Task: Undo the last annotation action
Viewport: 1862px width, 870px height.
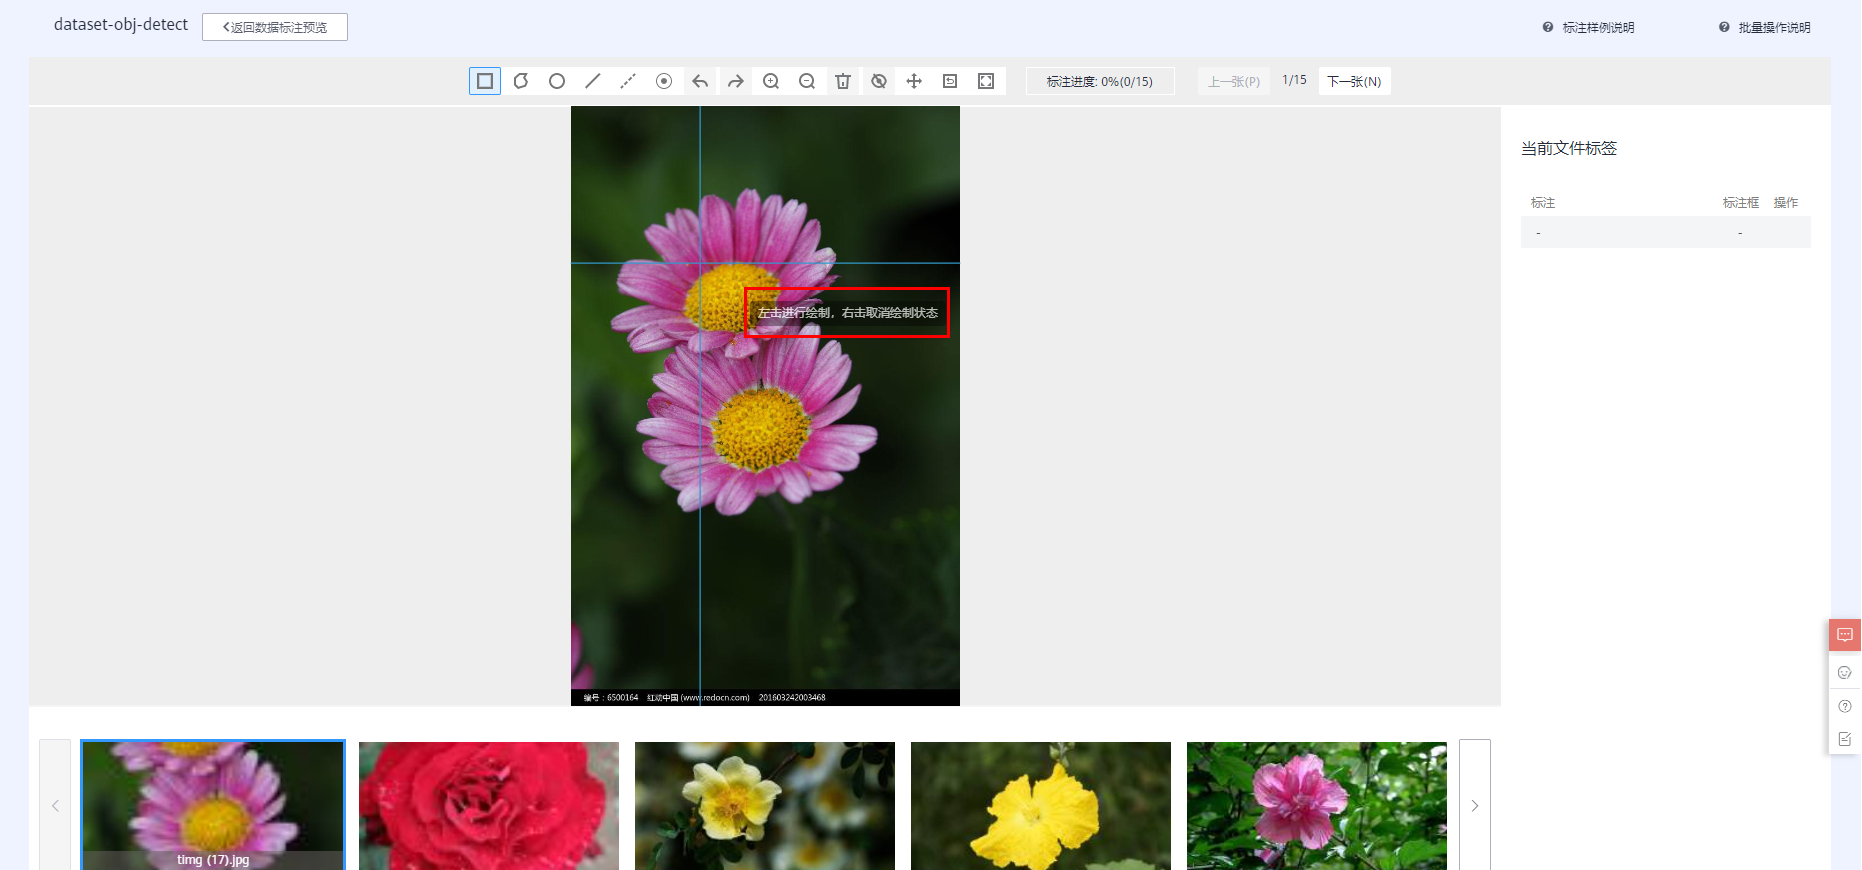Action: pyautogui.click(x=700, y=81)
